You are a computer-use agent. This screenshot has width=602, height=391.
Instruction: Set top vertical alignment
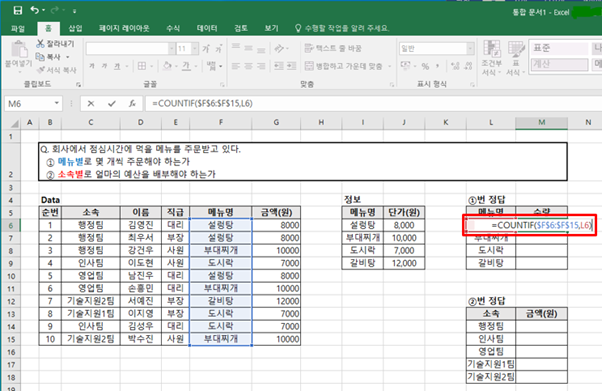236,48
